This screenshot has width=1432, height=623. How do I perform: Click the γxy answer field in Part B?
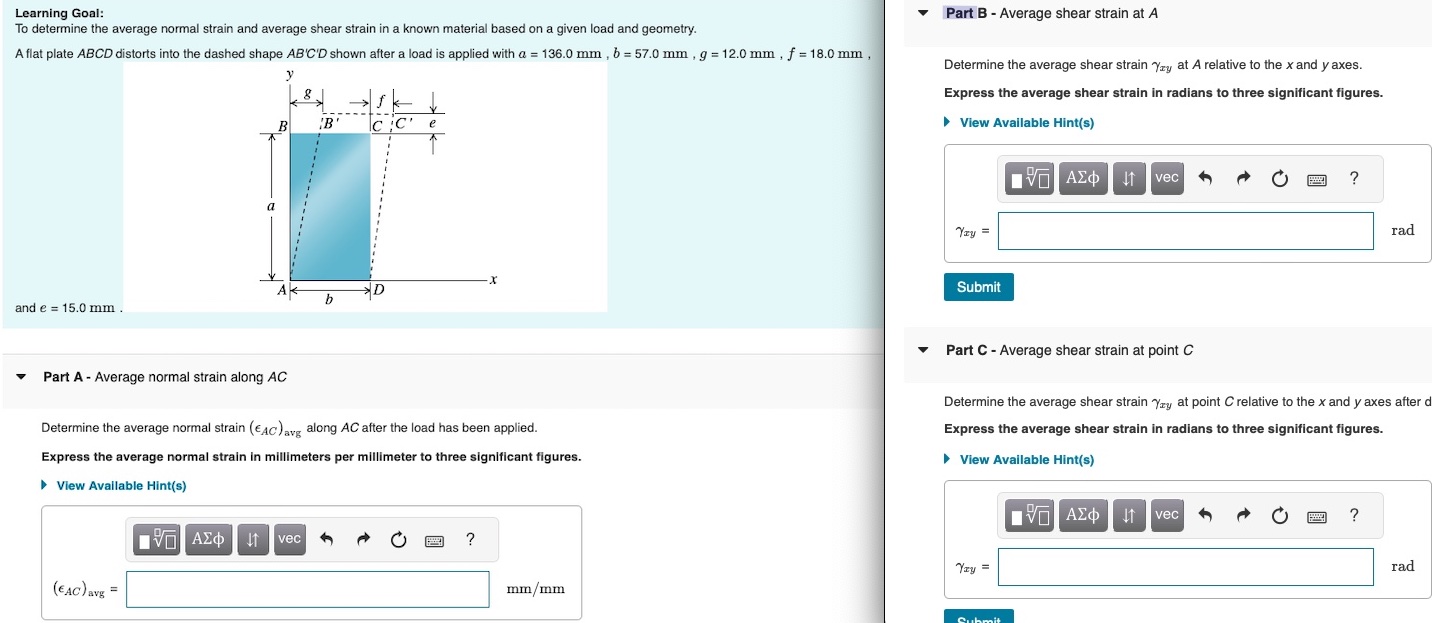pos(1185,230)
